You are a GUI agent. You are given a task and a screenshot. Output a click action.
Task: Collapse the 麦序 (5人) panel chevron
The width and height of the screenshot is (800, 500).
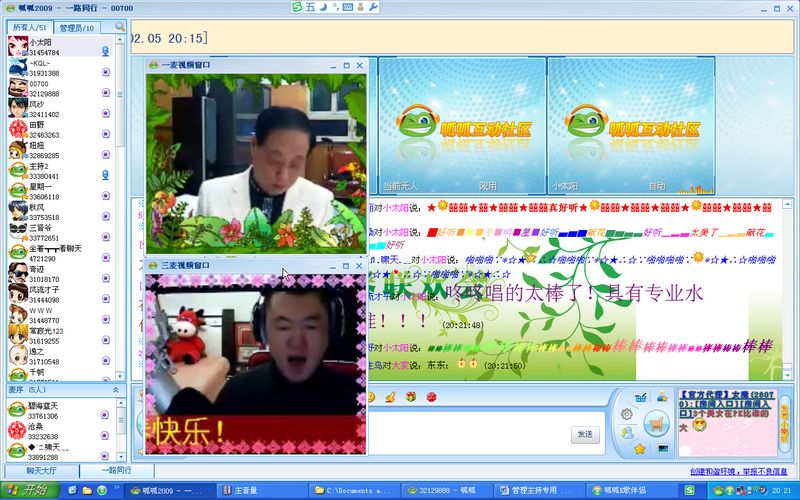pyautogui.click(x=116, y=389)
